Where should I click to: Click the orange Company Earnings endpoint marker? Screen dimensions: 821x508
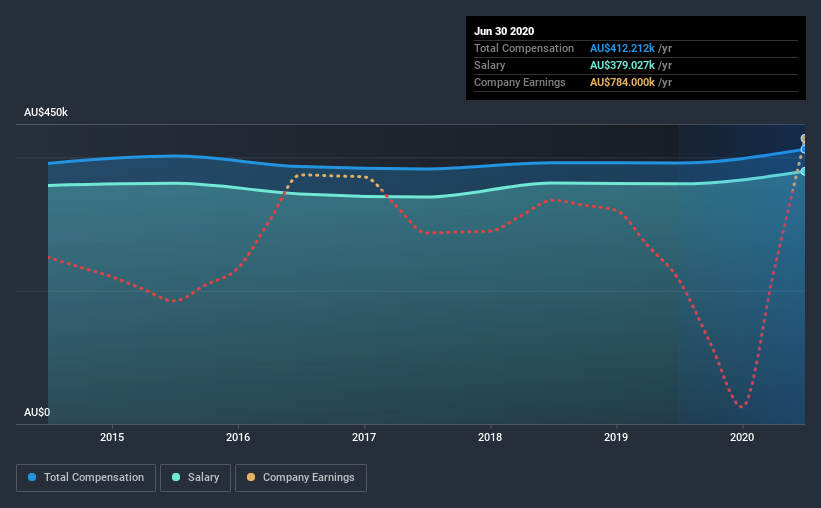(803, 139)
